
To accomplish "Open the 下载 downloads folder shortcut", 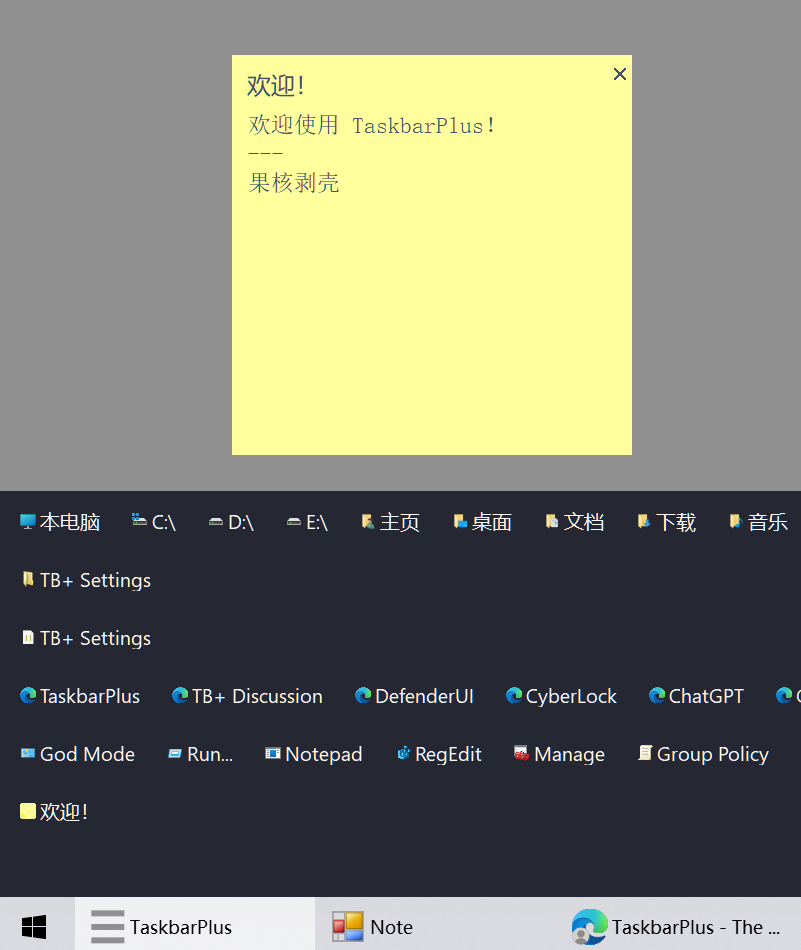I will tap(666, 522).
